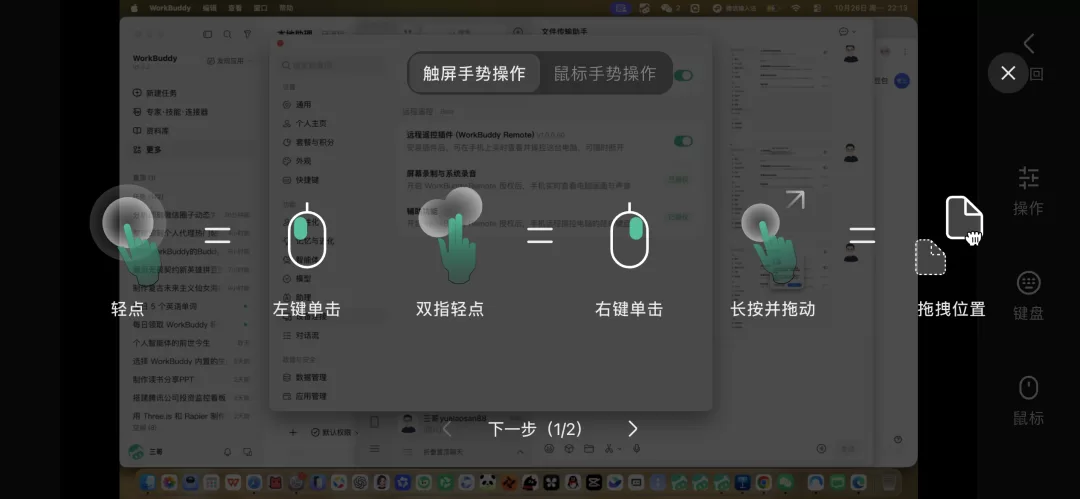Image resolution: width=1080 pixels, height=499 pixels.
Task: Launch Google Chrome from the Dock
Action: (x=763, y=482)
